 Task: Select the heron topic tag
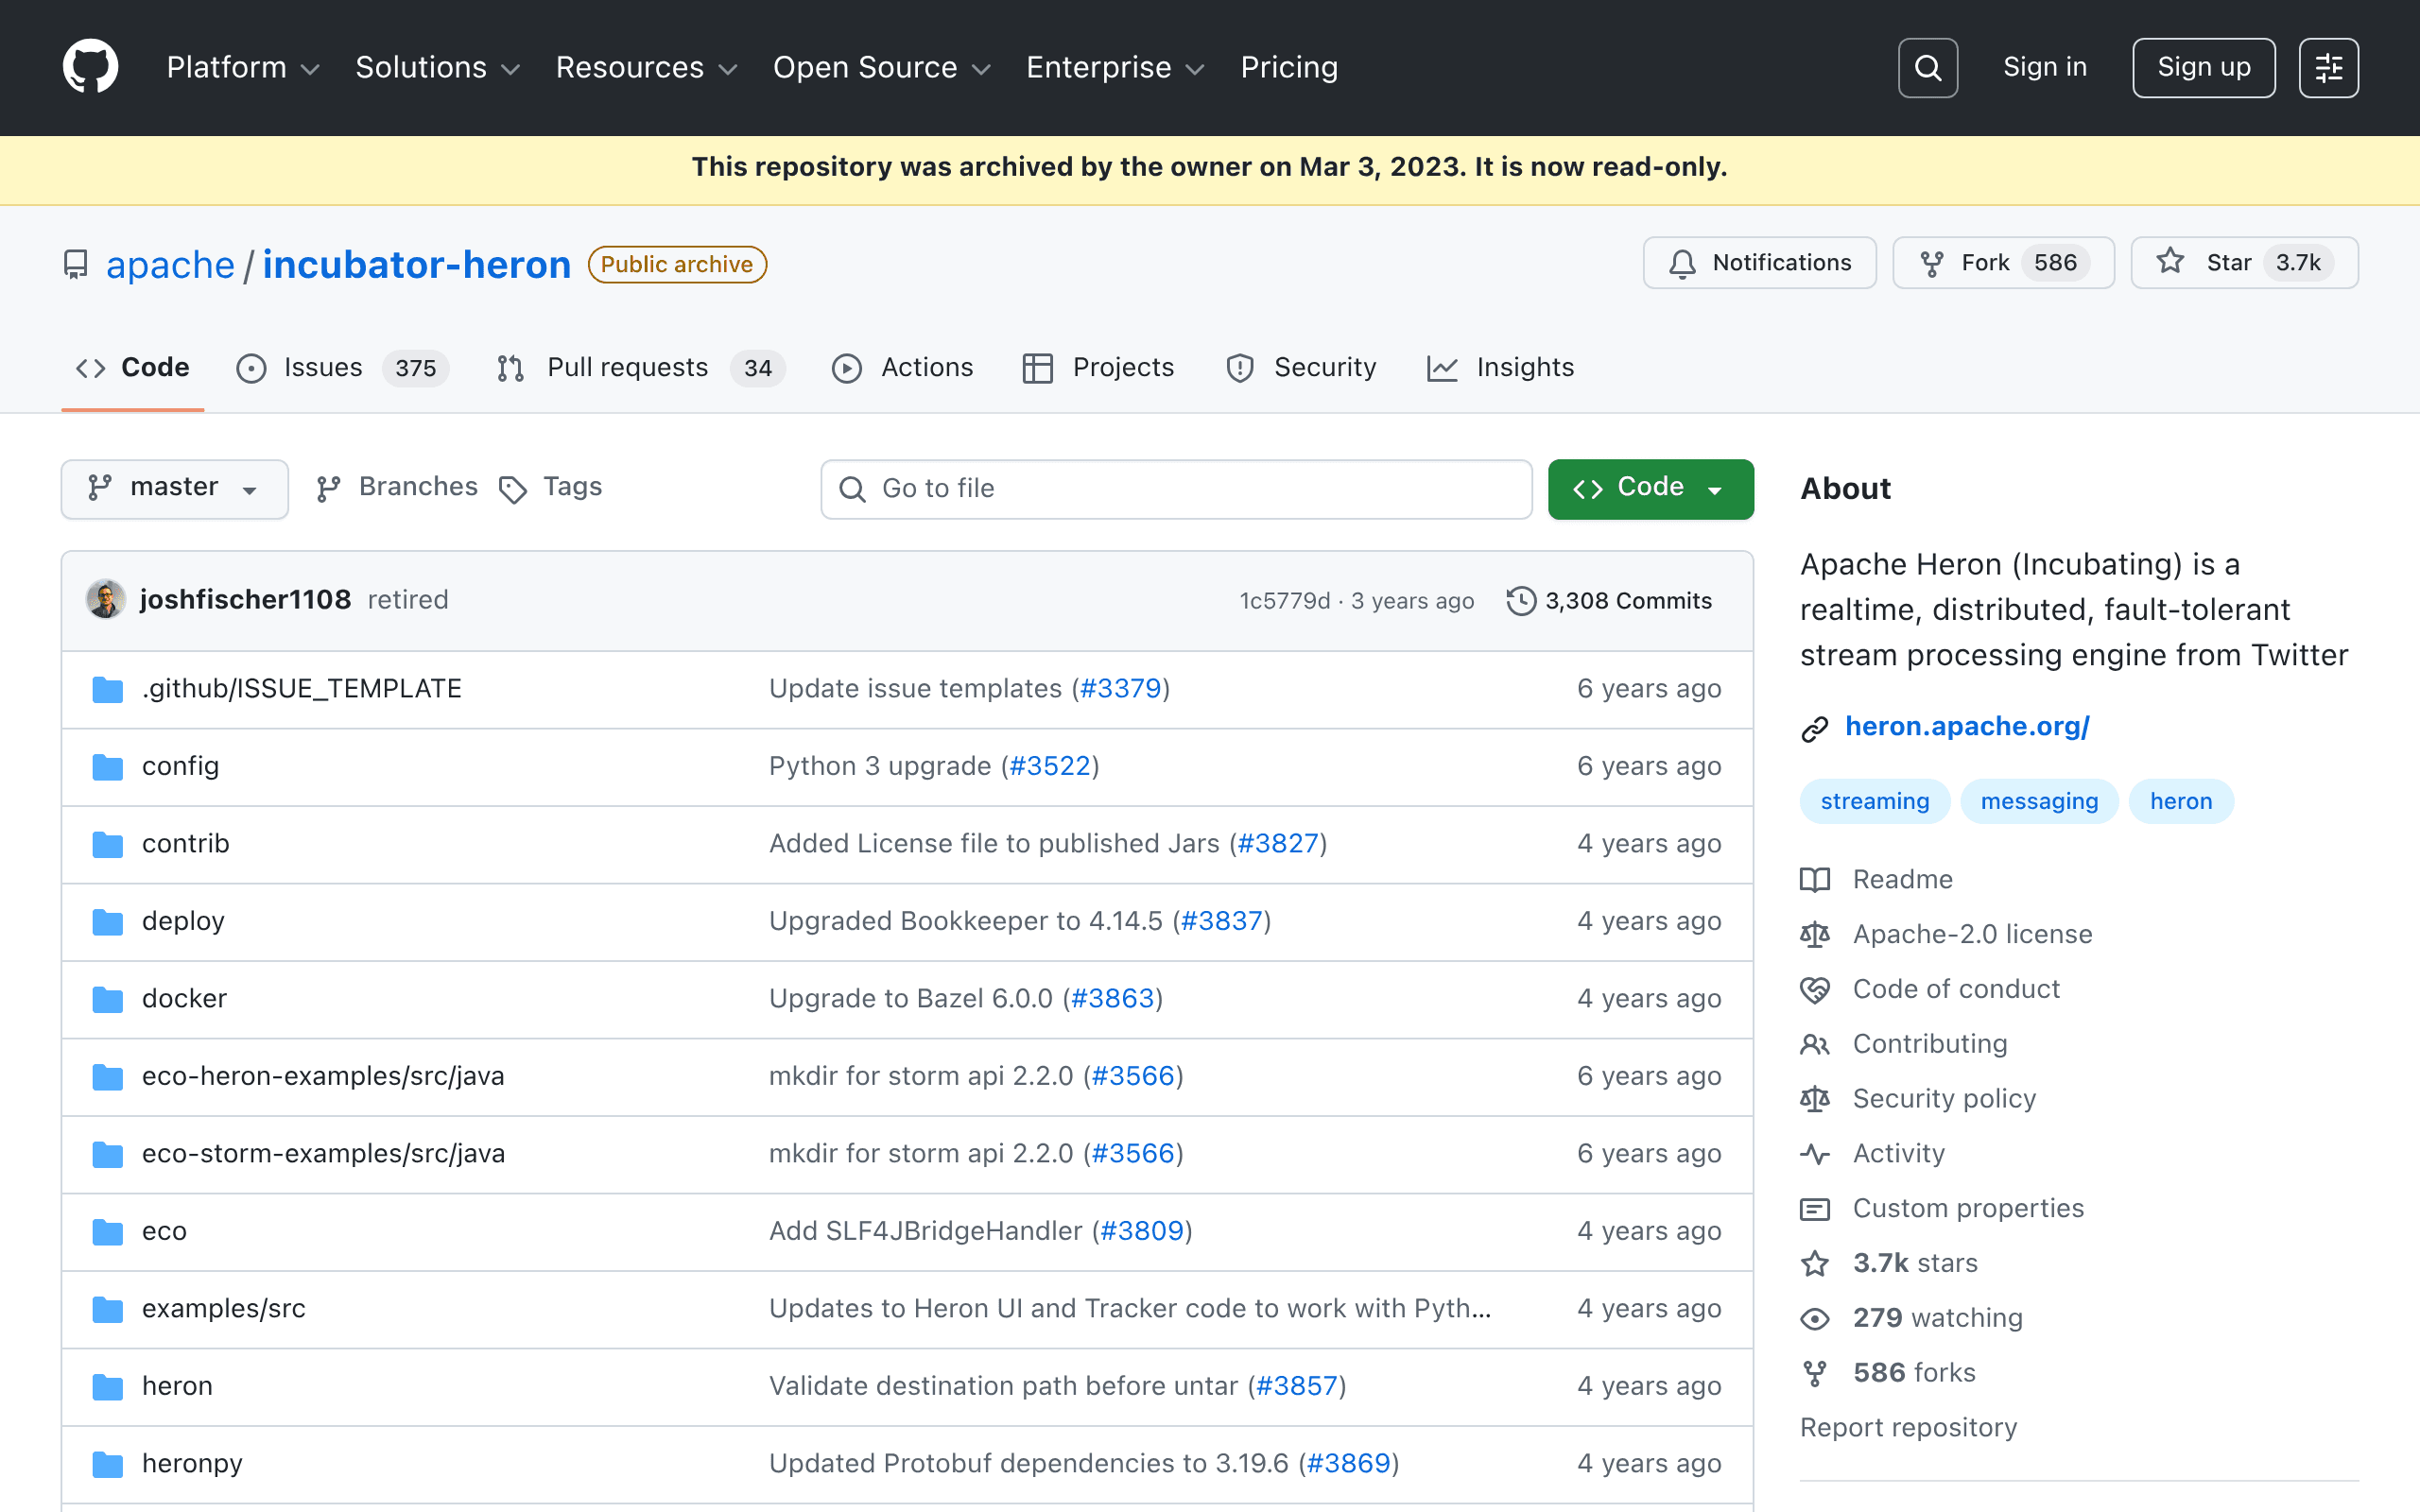point(2181,801)
